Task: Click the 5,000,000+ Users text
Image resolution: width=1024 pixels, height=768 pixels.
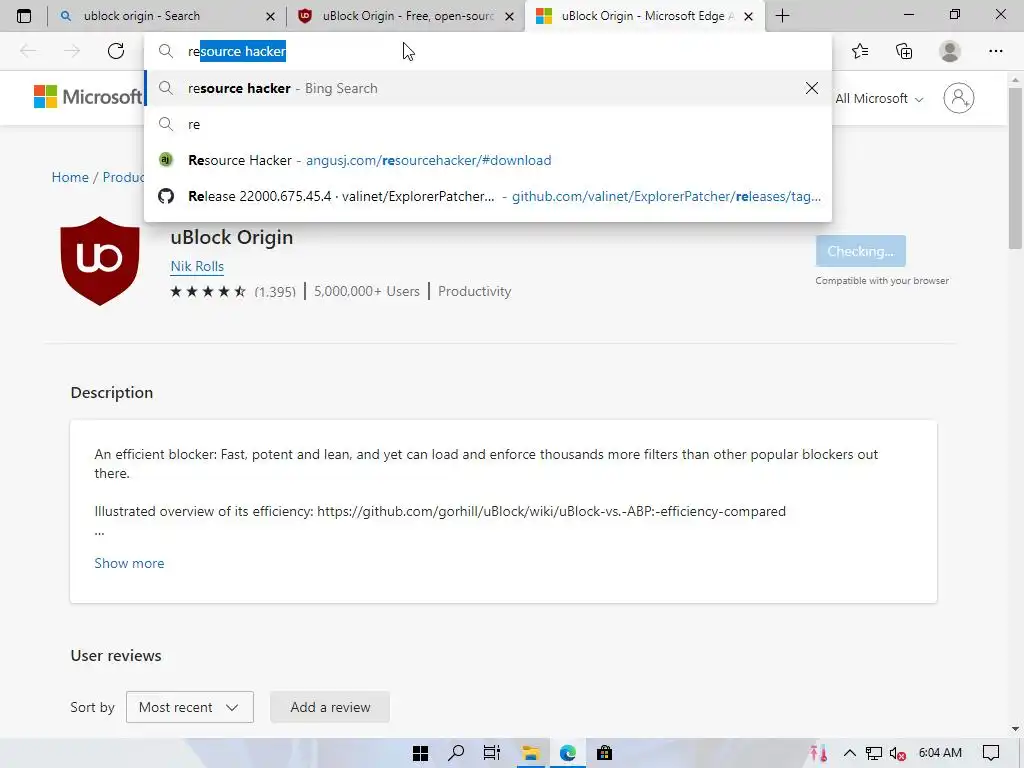Action: tap(366, 291)
